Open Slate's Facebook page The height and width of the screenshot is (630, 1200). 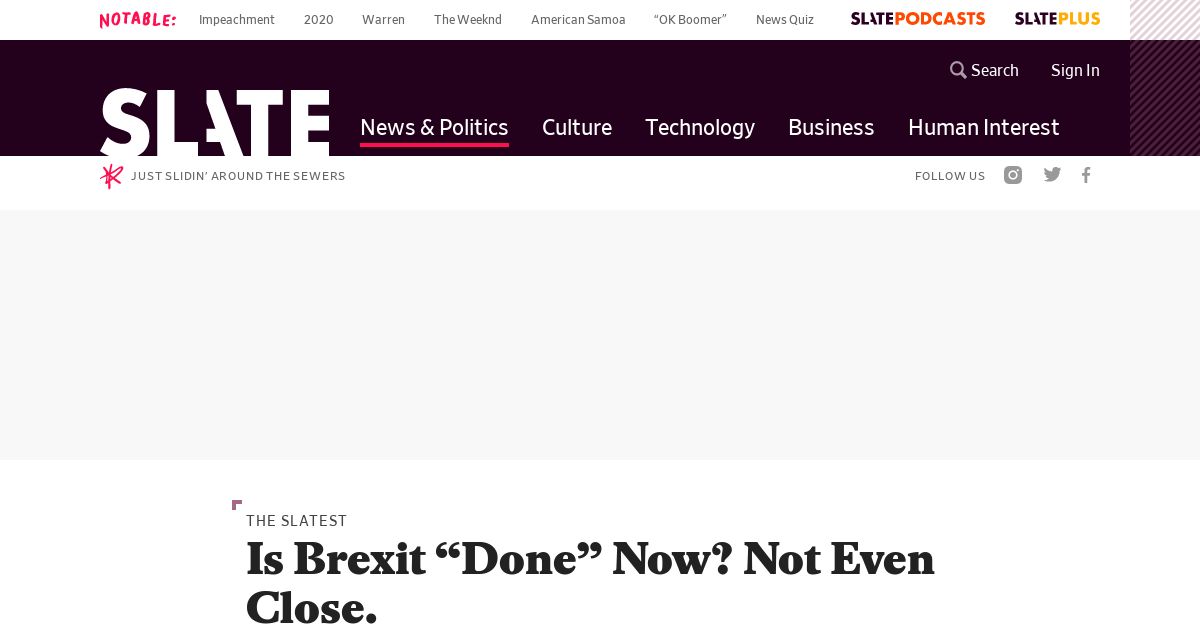coord(1086,175)
